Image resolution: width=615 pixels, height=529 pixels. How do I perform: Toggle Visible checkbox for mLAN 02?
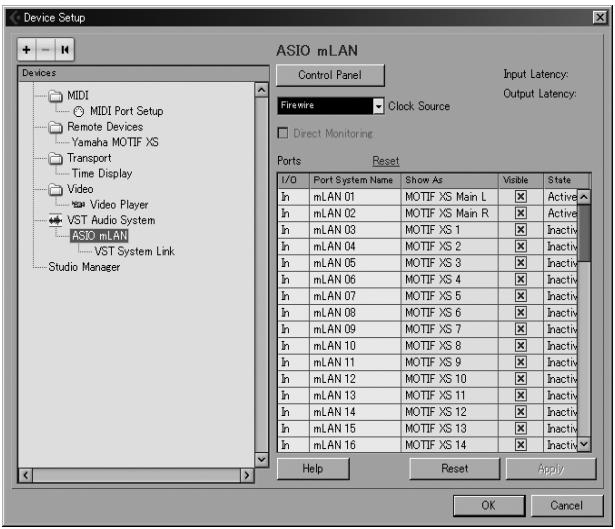(520, 213)
